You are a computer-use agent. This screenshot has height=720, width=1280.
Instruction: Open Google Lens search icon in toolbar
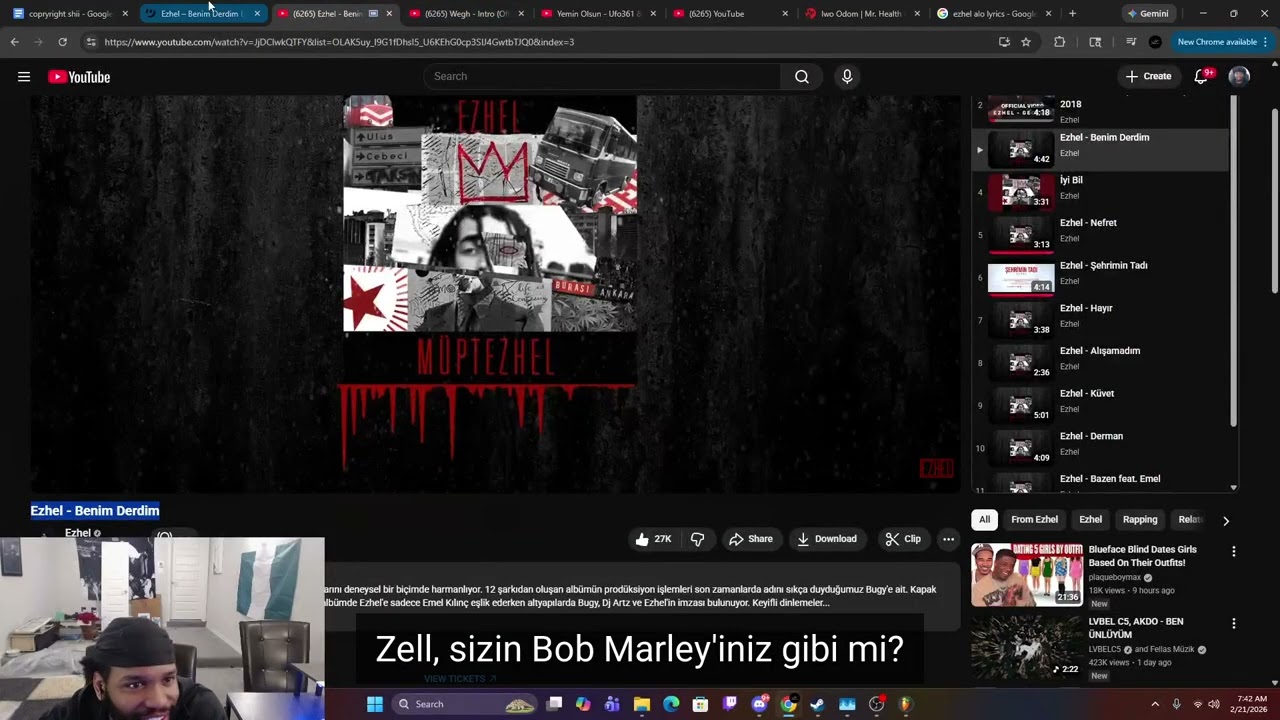[1095, 42]
